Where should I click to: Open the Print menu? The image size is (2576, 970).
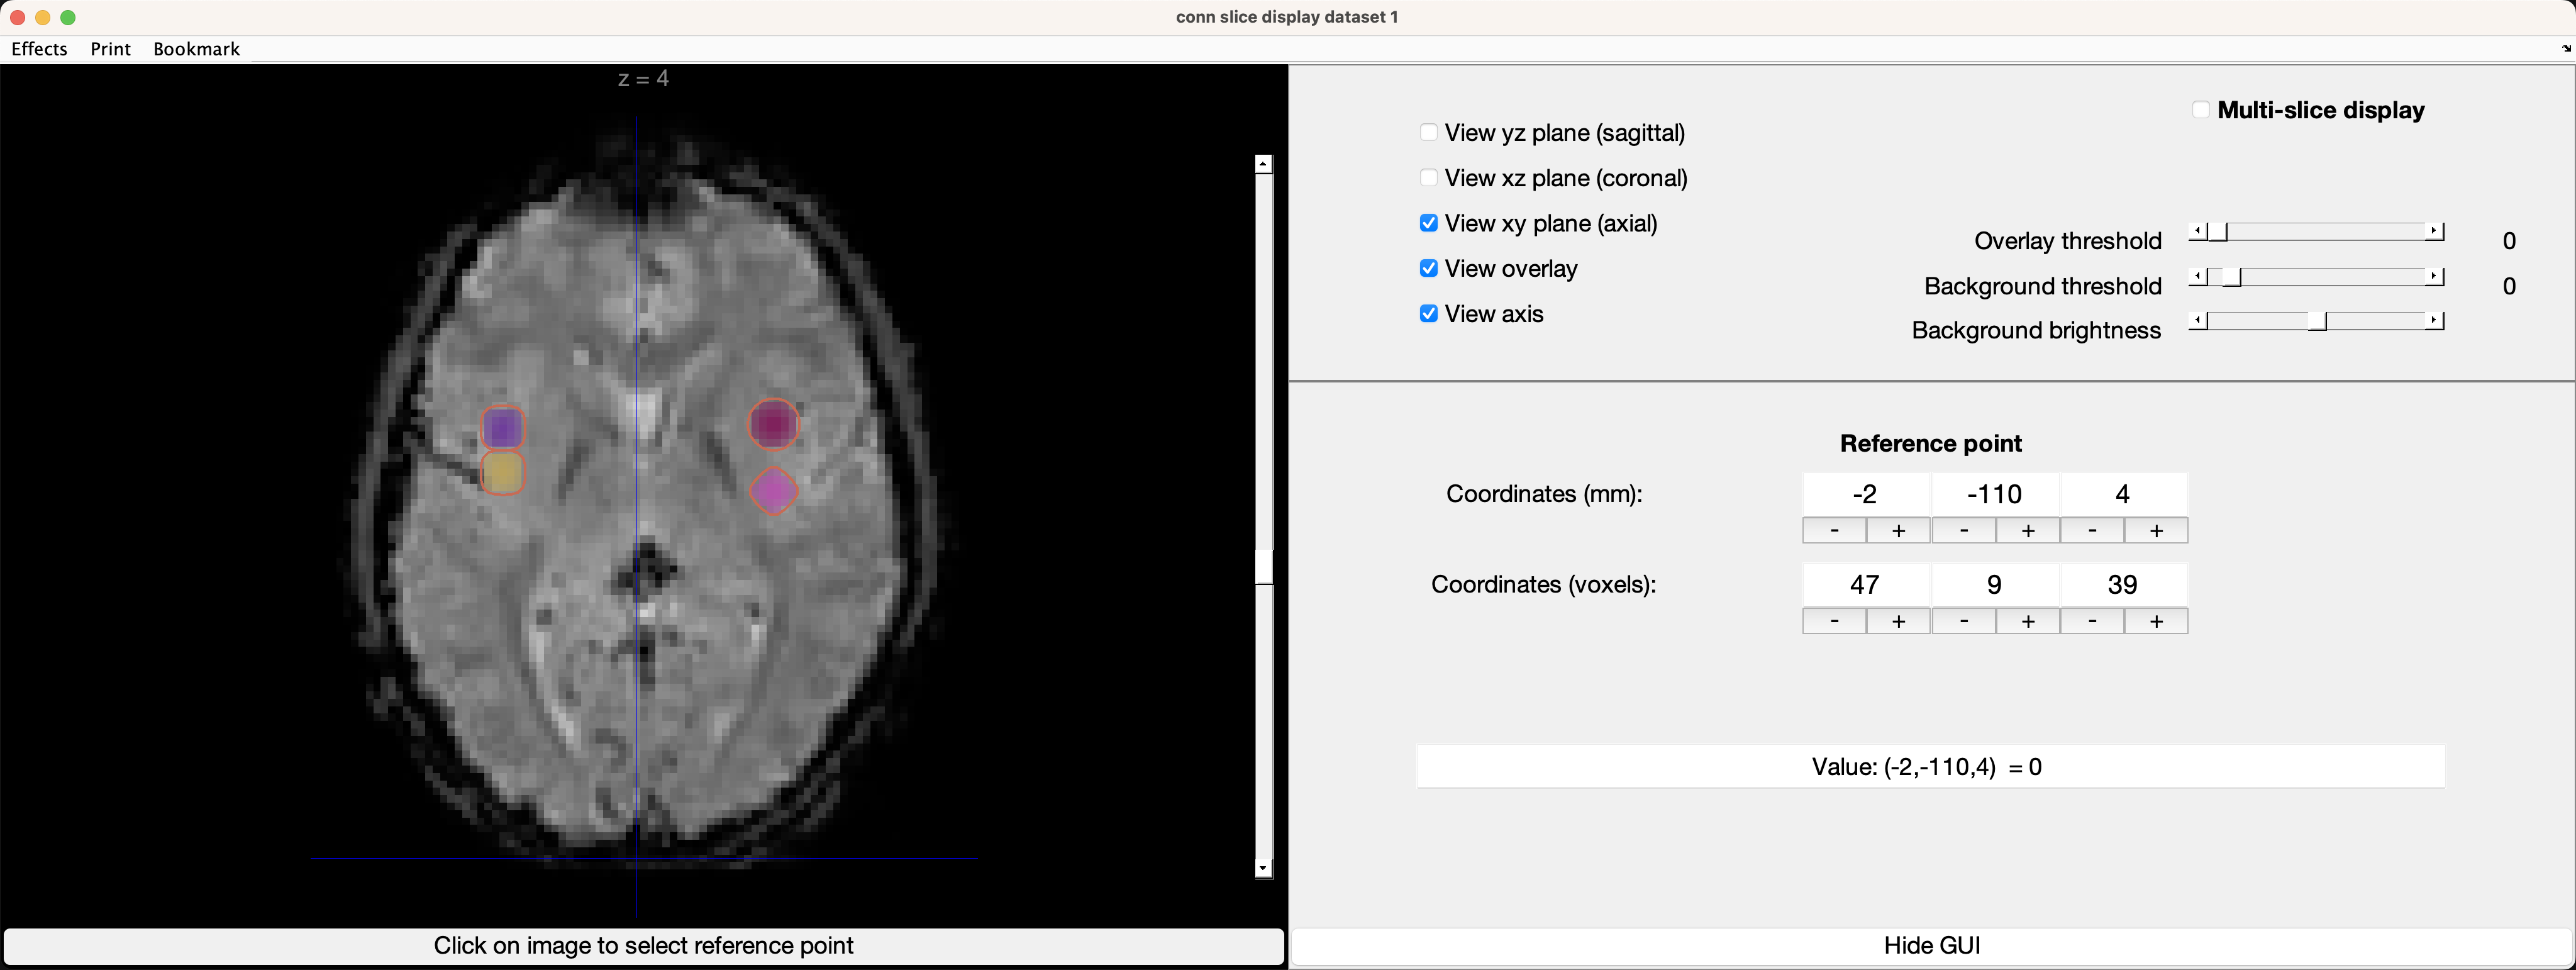[x=111, y=49]
